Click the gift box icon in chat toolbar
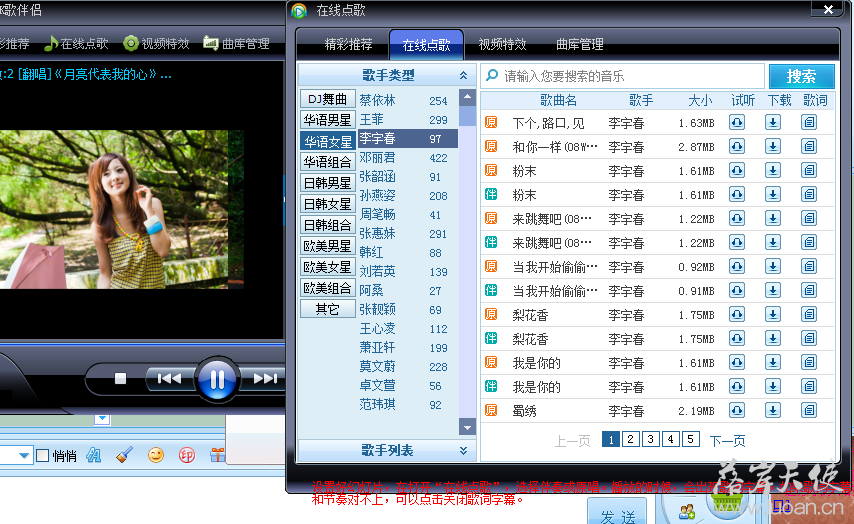 217,455
